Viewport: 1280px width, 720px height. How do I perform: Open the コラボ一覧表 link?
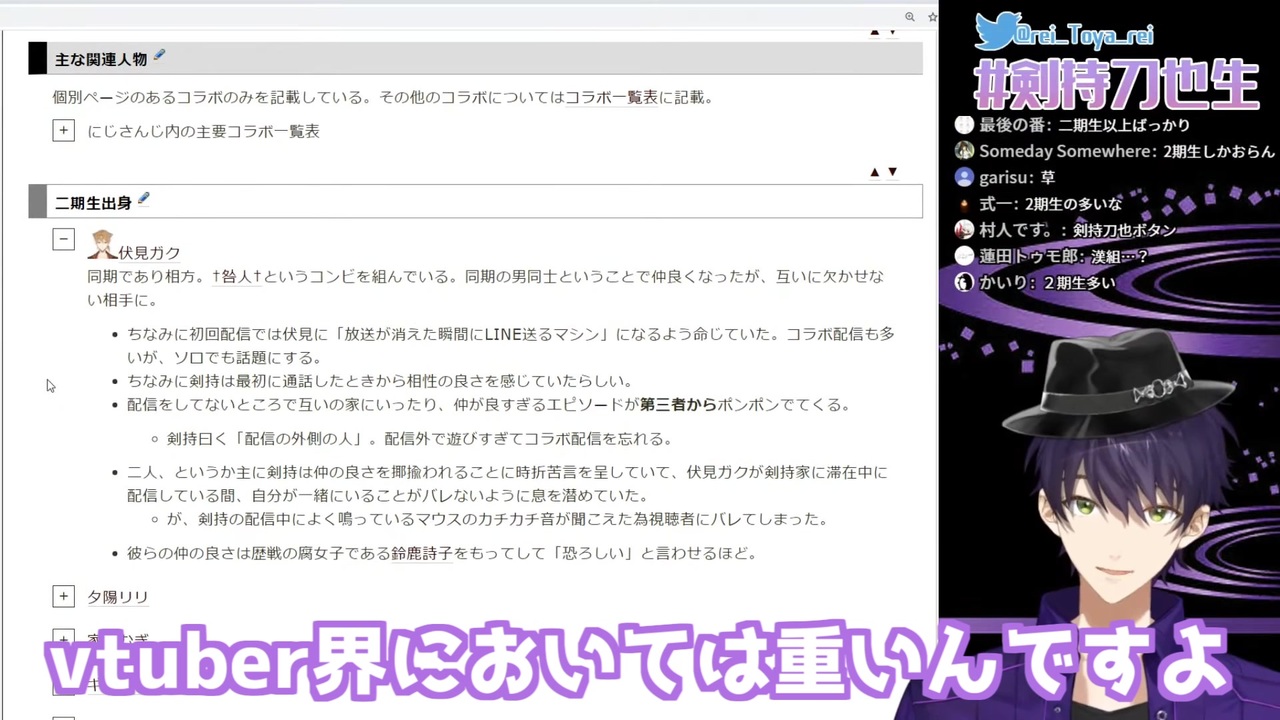coord(611,97)
